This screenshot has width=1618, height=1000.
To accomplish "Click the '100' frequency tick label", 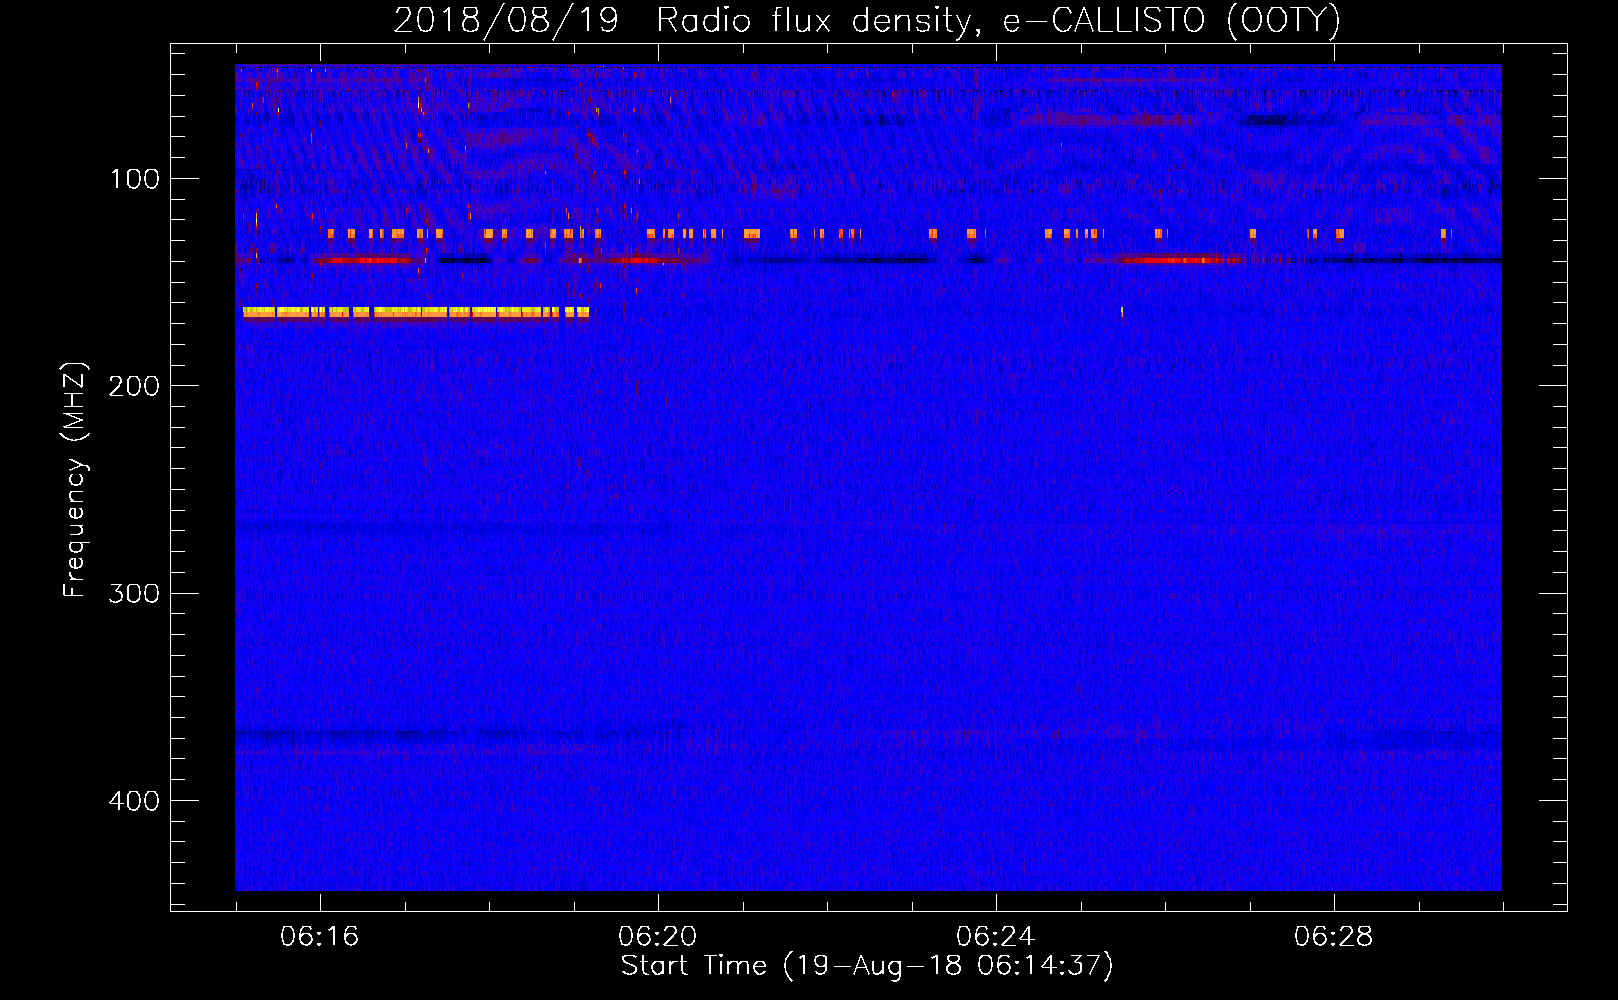I will [135, 179].
